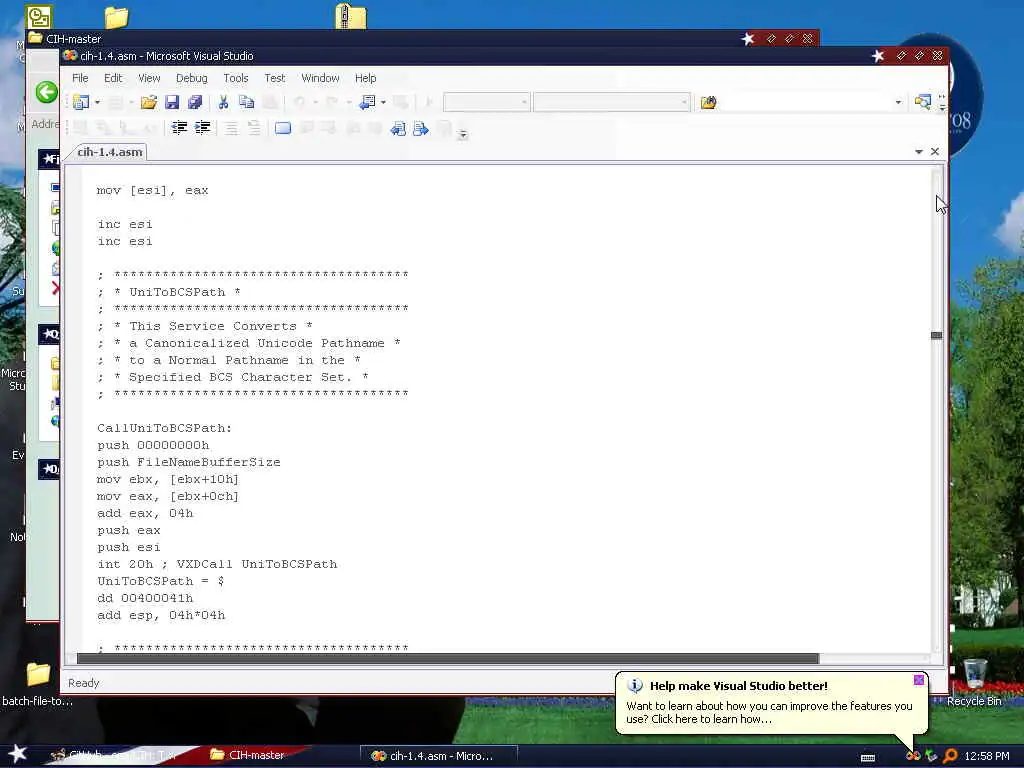
Task: Click the 'CallUniToBCSPath:' label line
Action: [x=165, y=428]
